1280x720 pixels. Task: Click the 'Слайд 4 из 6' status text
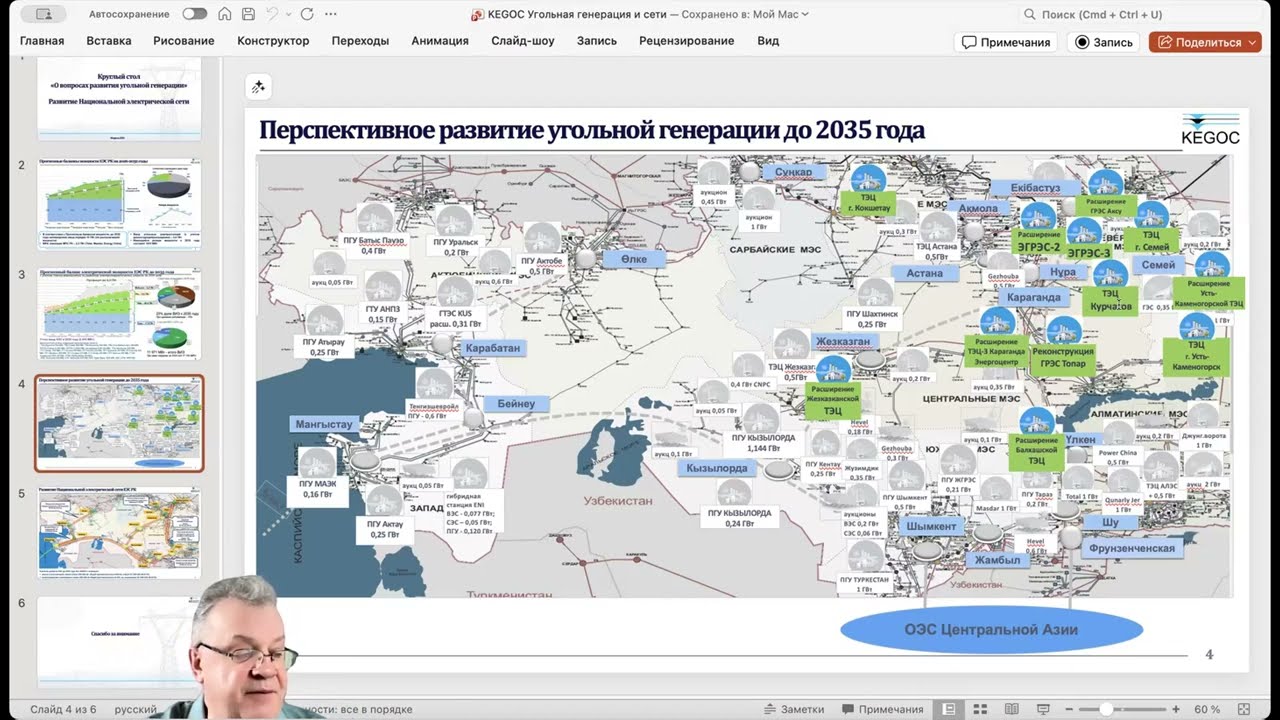pyautogui.click(x=63, y=709)
